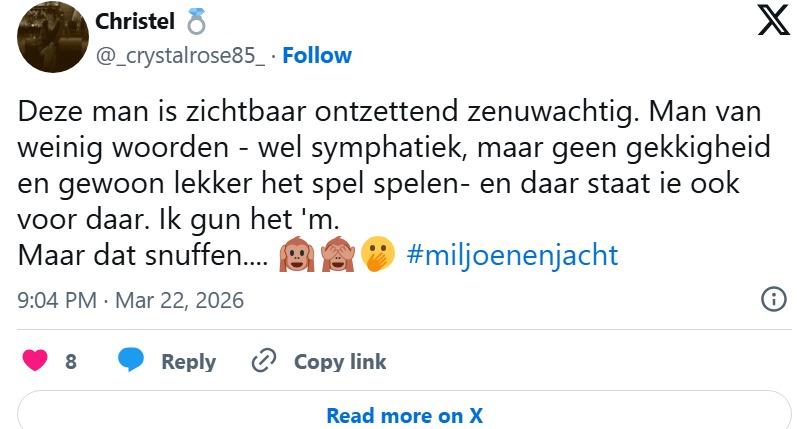The height and width of the screenshot is (429, 798).
Task: Click the Copy link chain icon
Action: coord(264,361)
